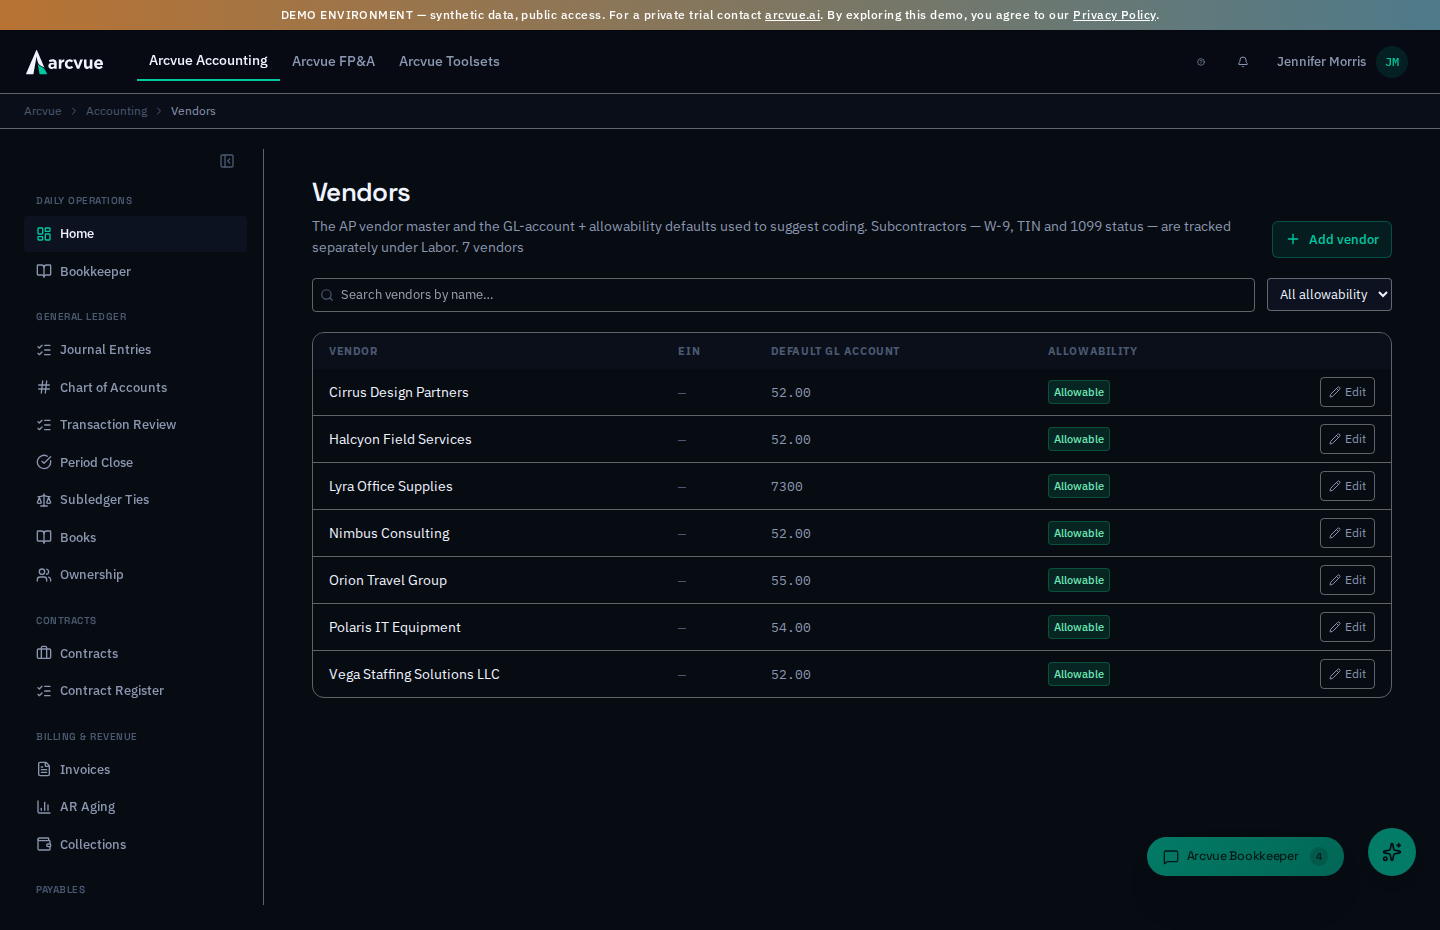Switch to the Arcvue Accounting tab
The image size is (1440, 930).
tap(208, 61)
